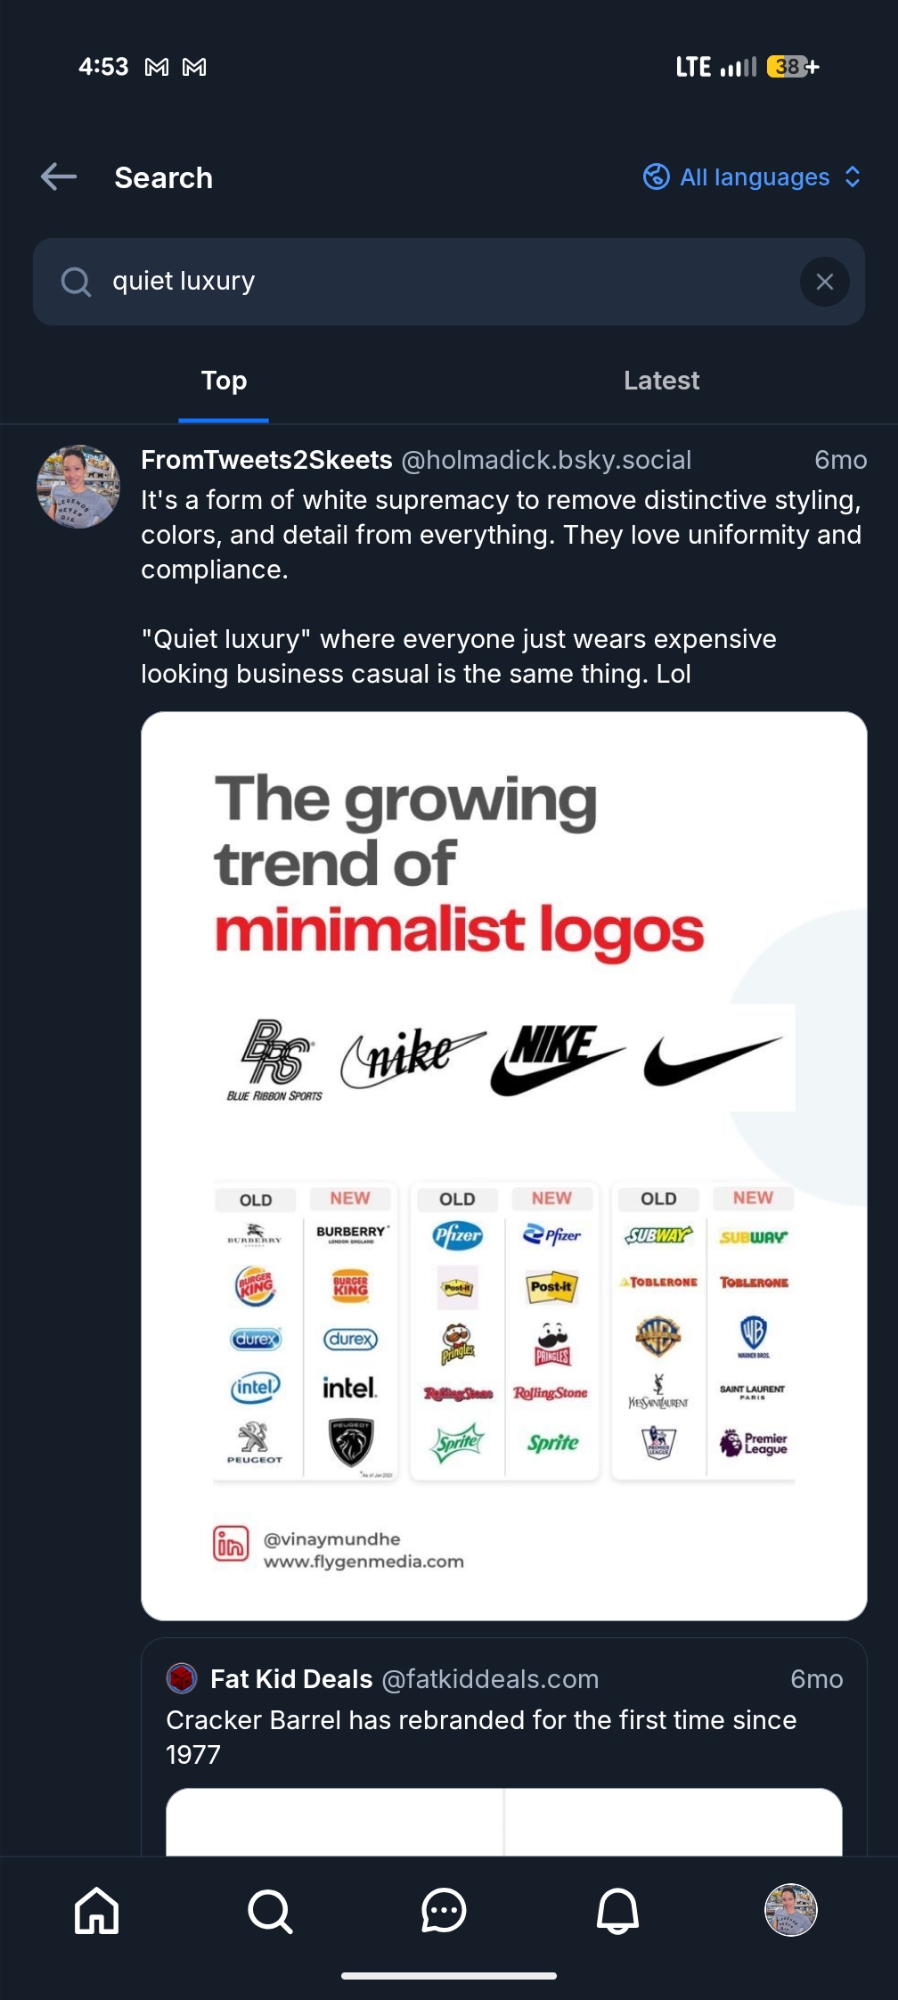Tap the back arrow icon

click(59, 177)
